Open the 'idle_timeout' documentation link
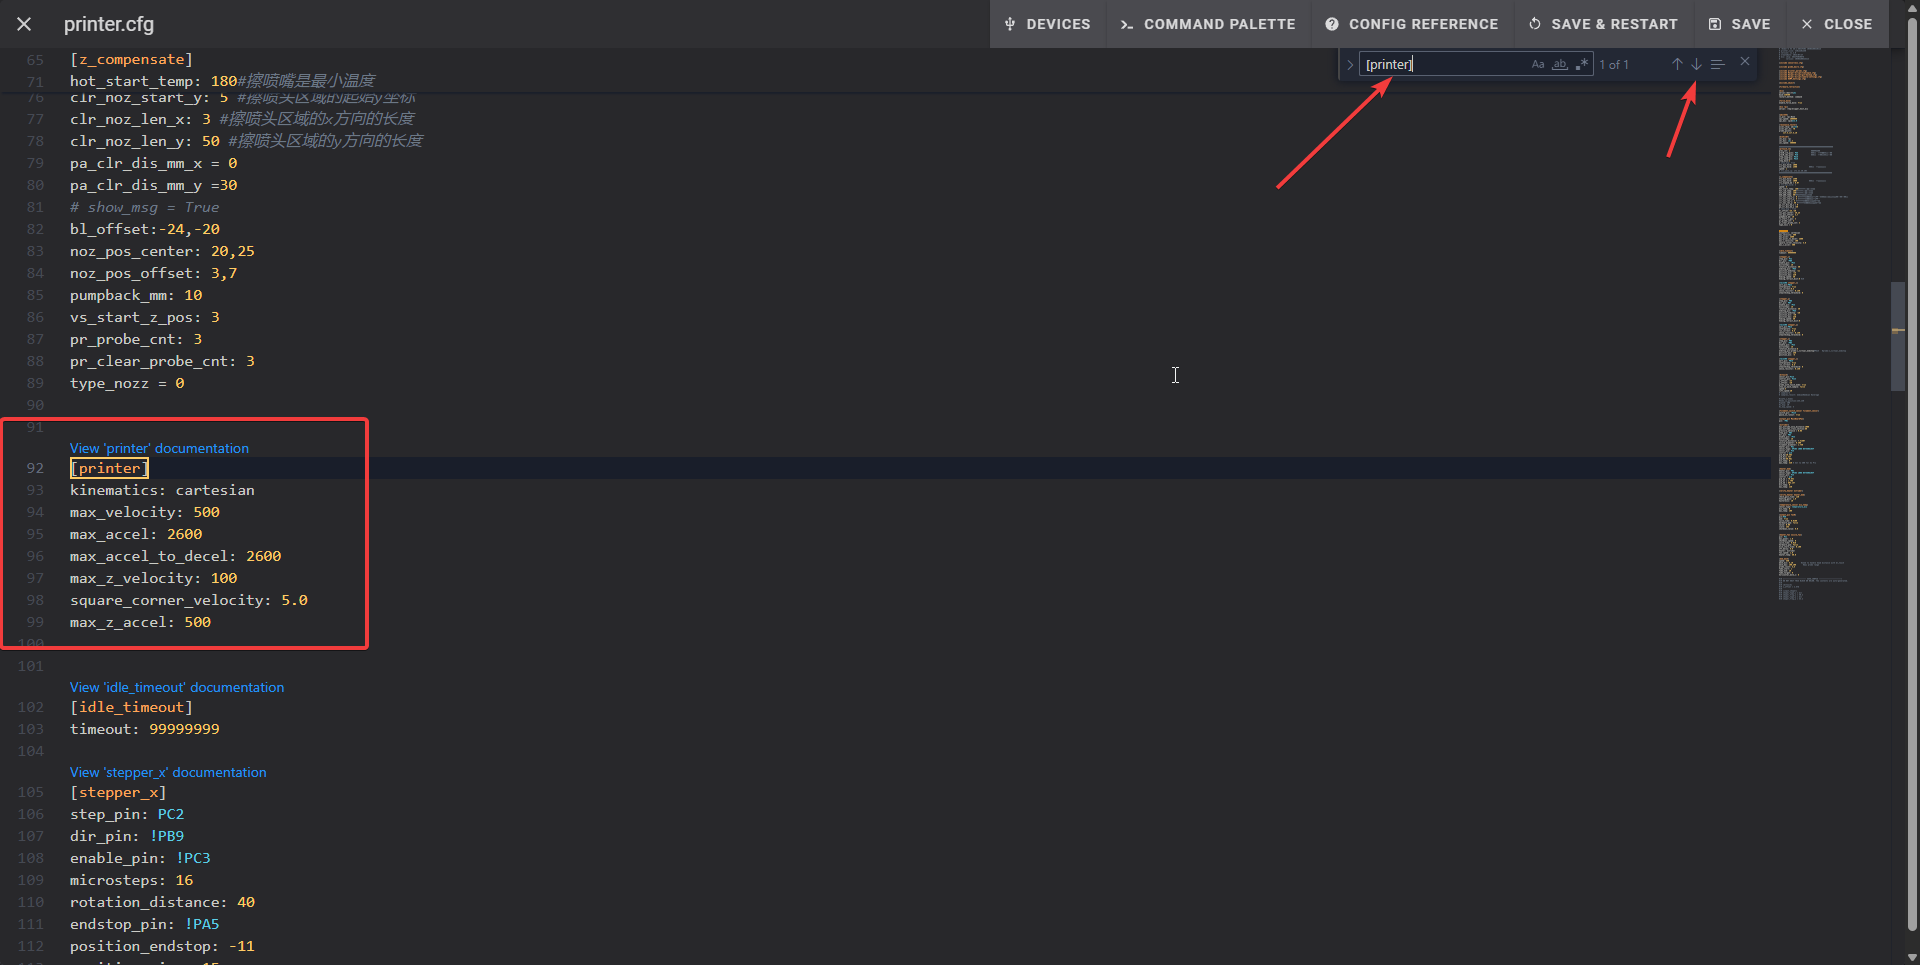This screenshot has height=965, width=1920. [x=177, y=687]
